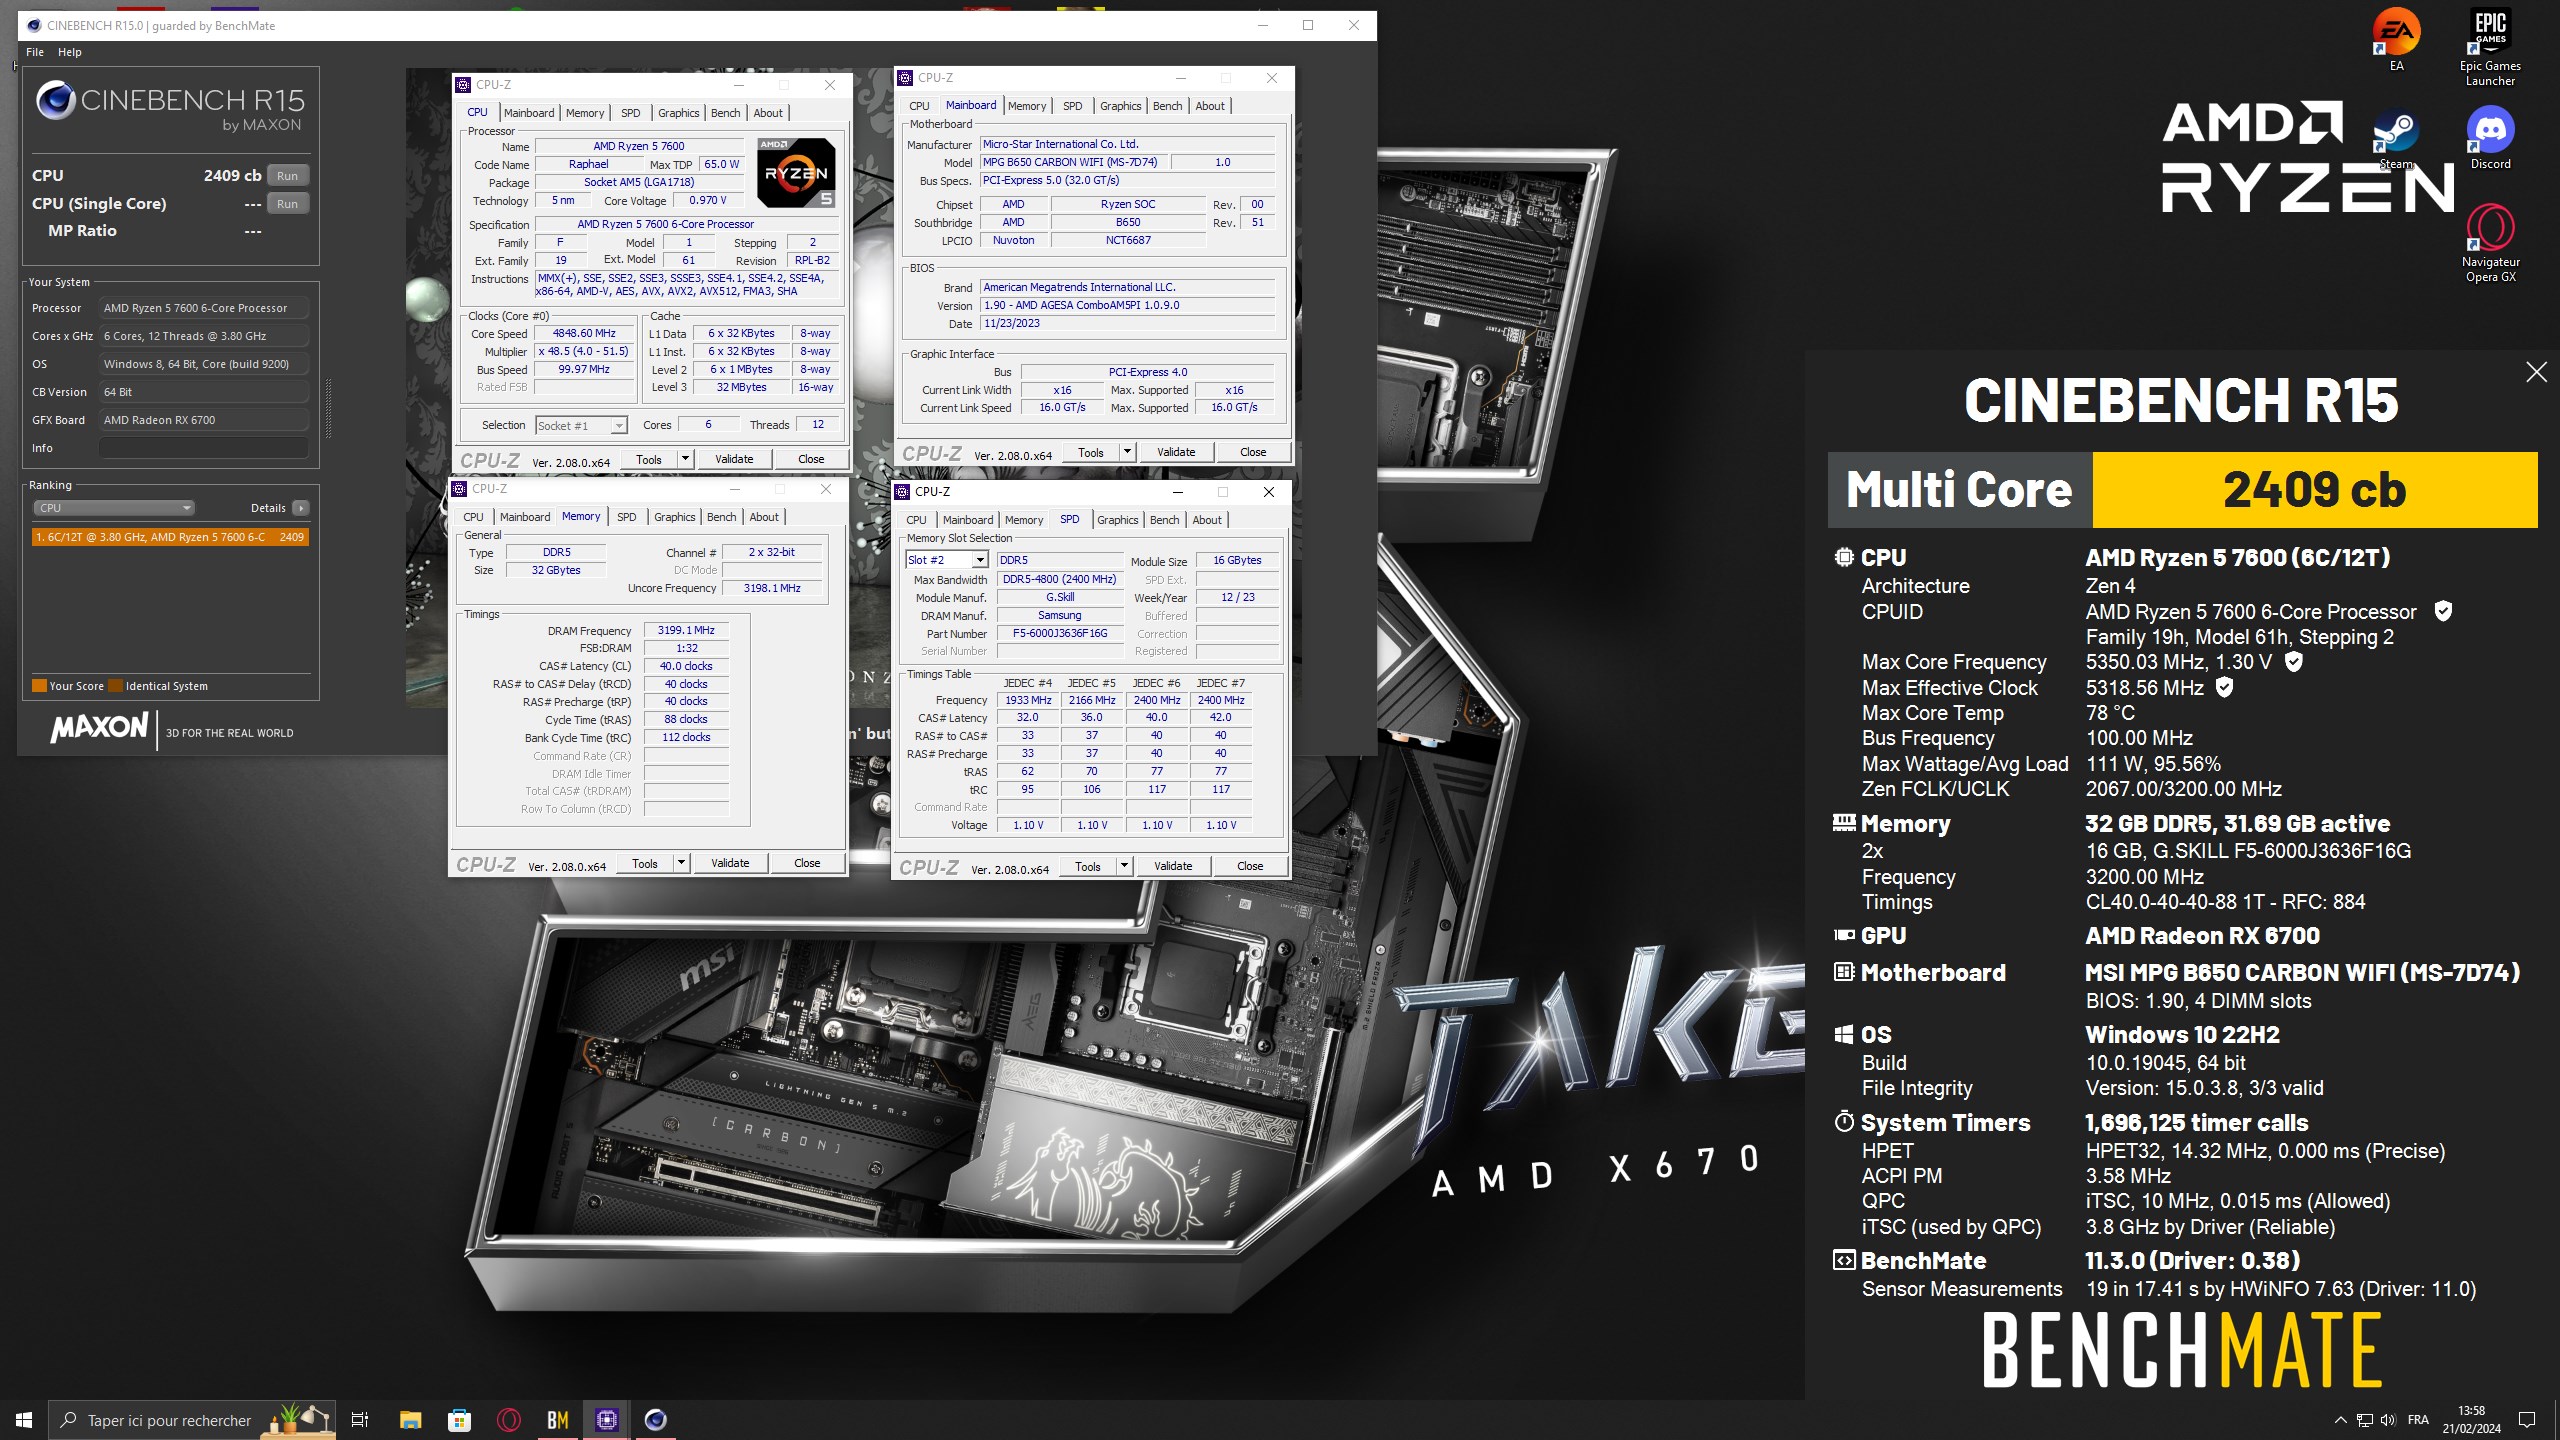
Task: Open the volume control in system tray
Action: coord(2387,1419)
